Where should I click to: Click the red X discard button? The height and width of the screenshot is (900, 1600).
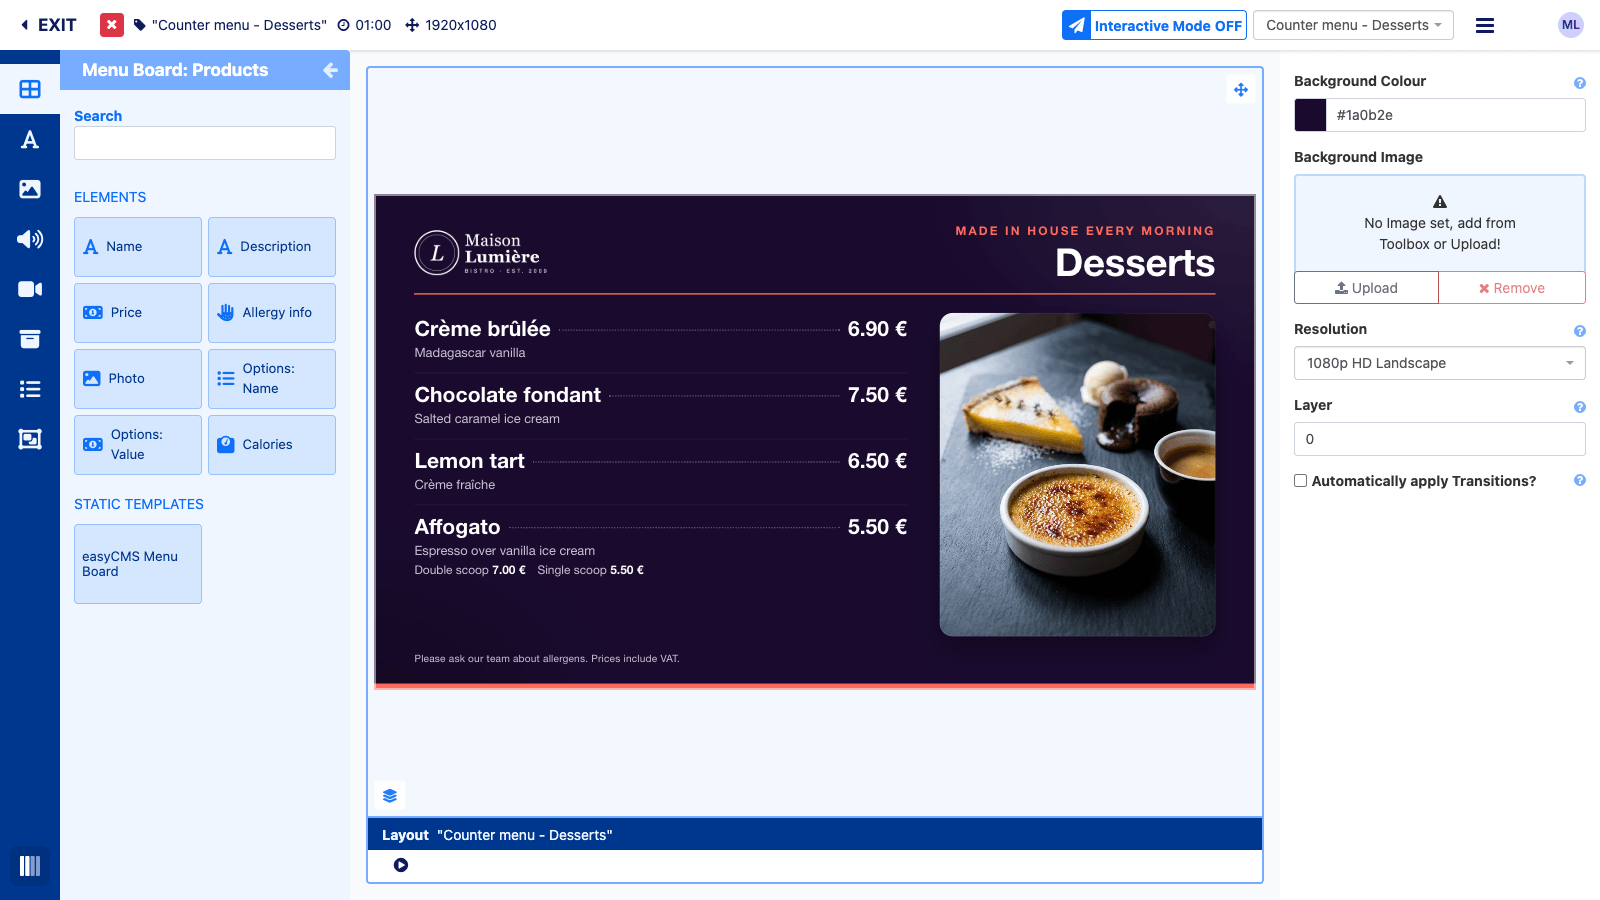click(x=112, y=25)
